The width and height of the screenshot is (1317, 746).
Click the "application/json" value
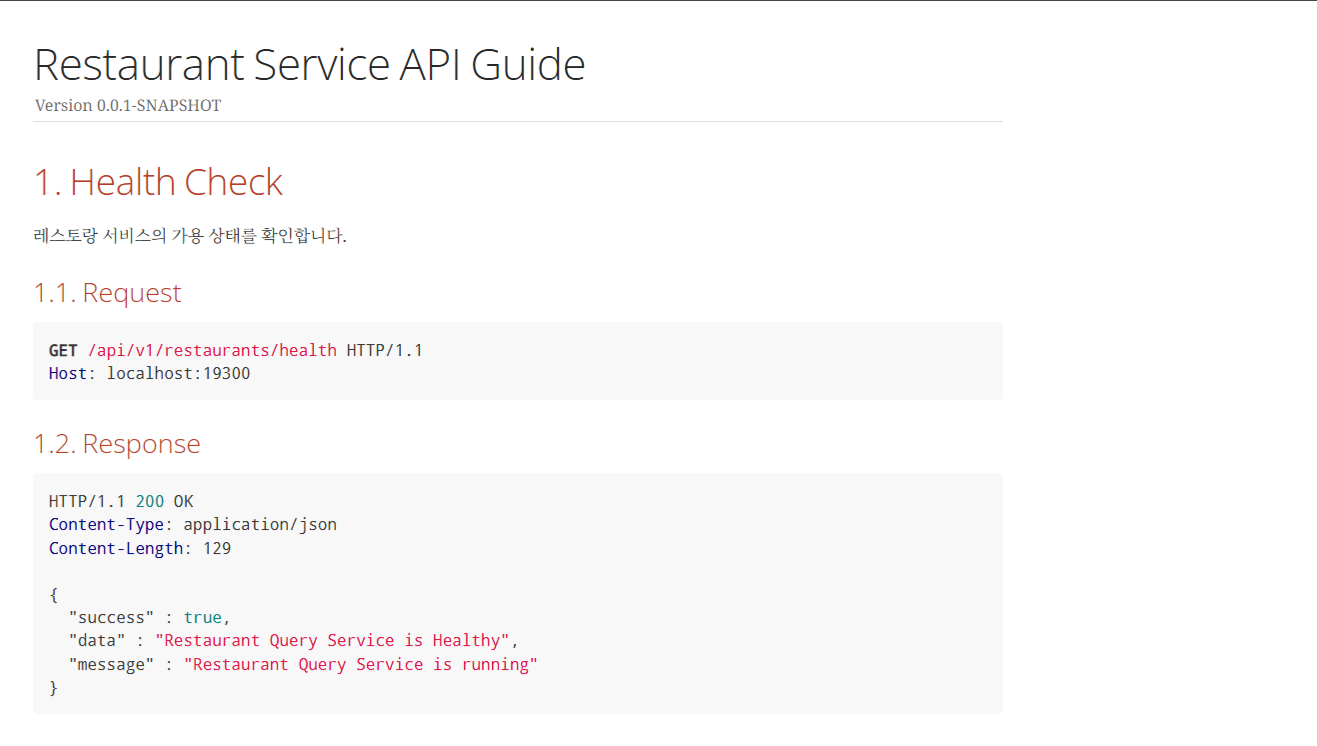[x=260, y=524]
